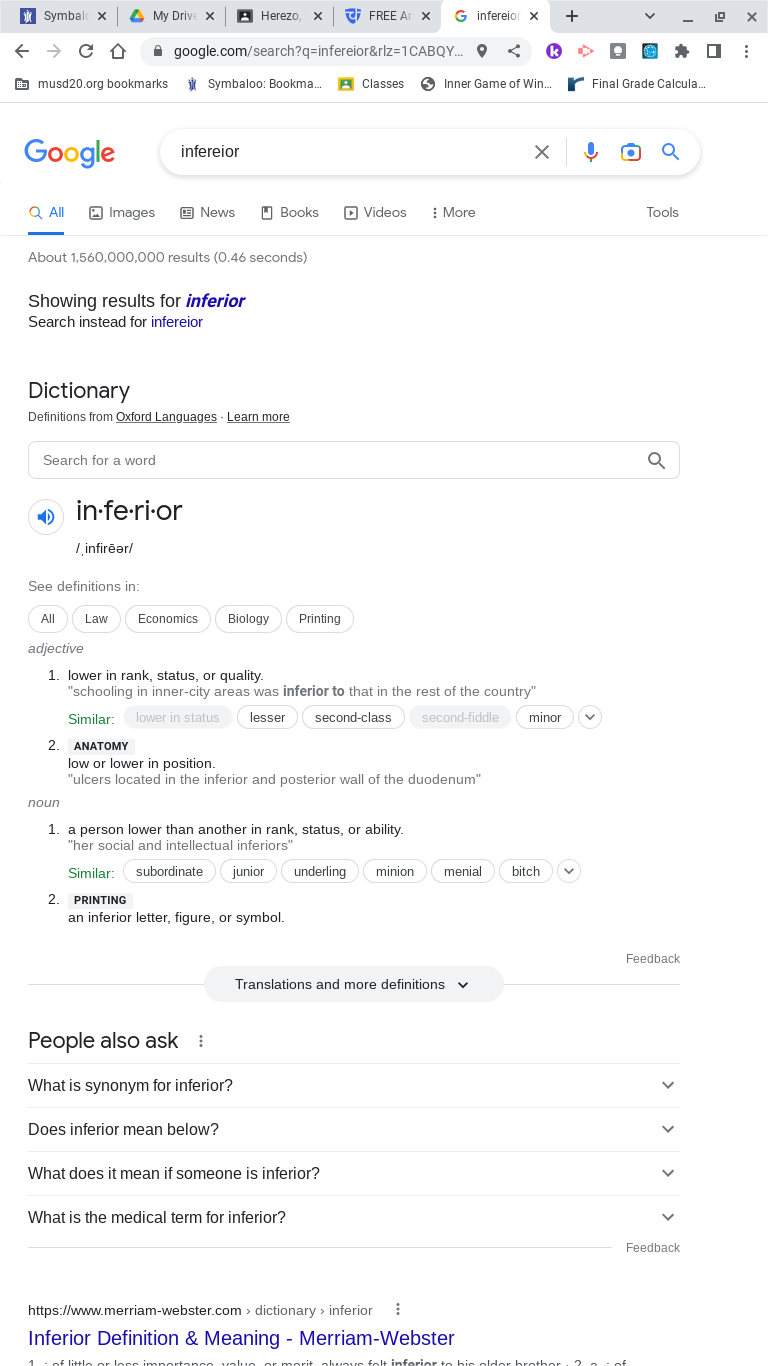Click the dictionary word search magnifier

click(x=656, y=460)
